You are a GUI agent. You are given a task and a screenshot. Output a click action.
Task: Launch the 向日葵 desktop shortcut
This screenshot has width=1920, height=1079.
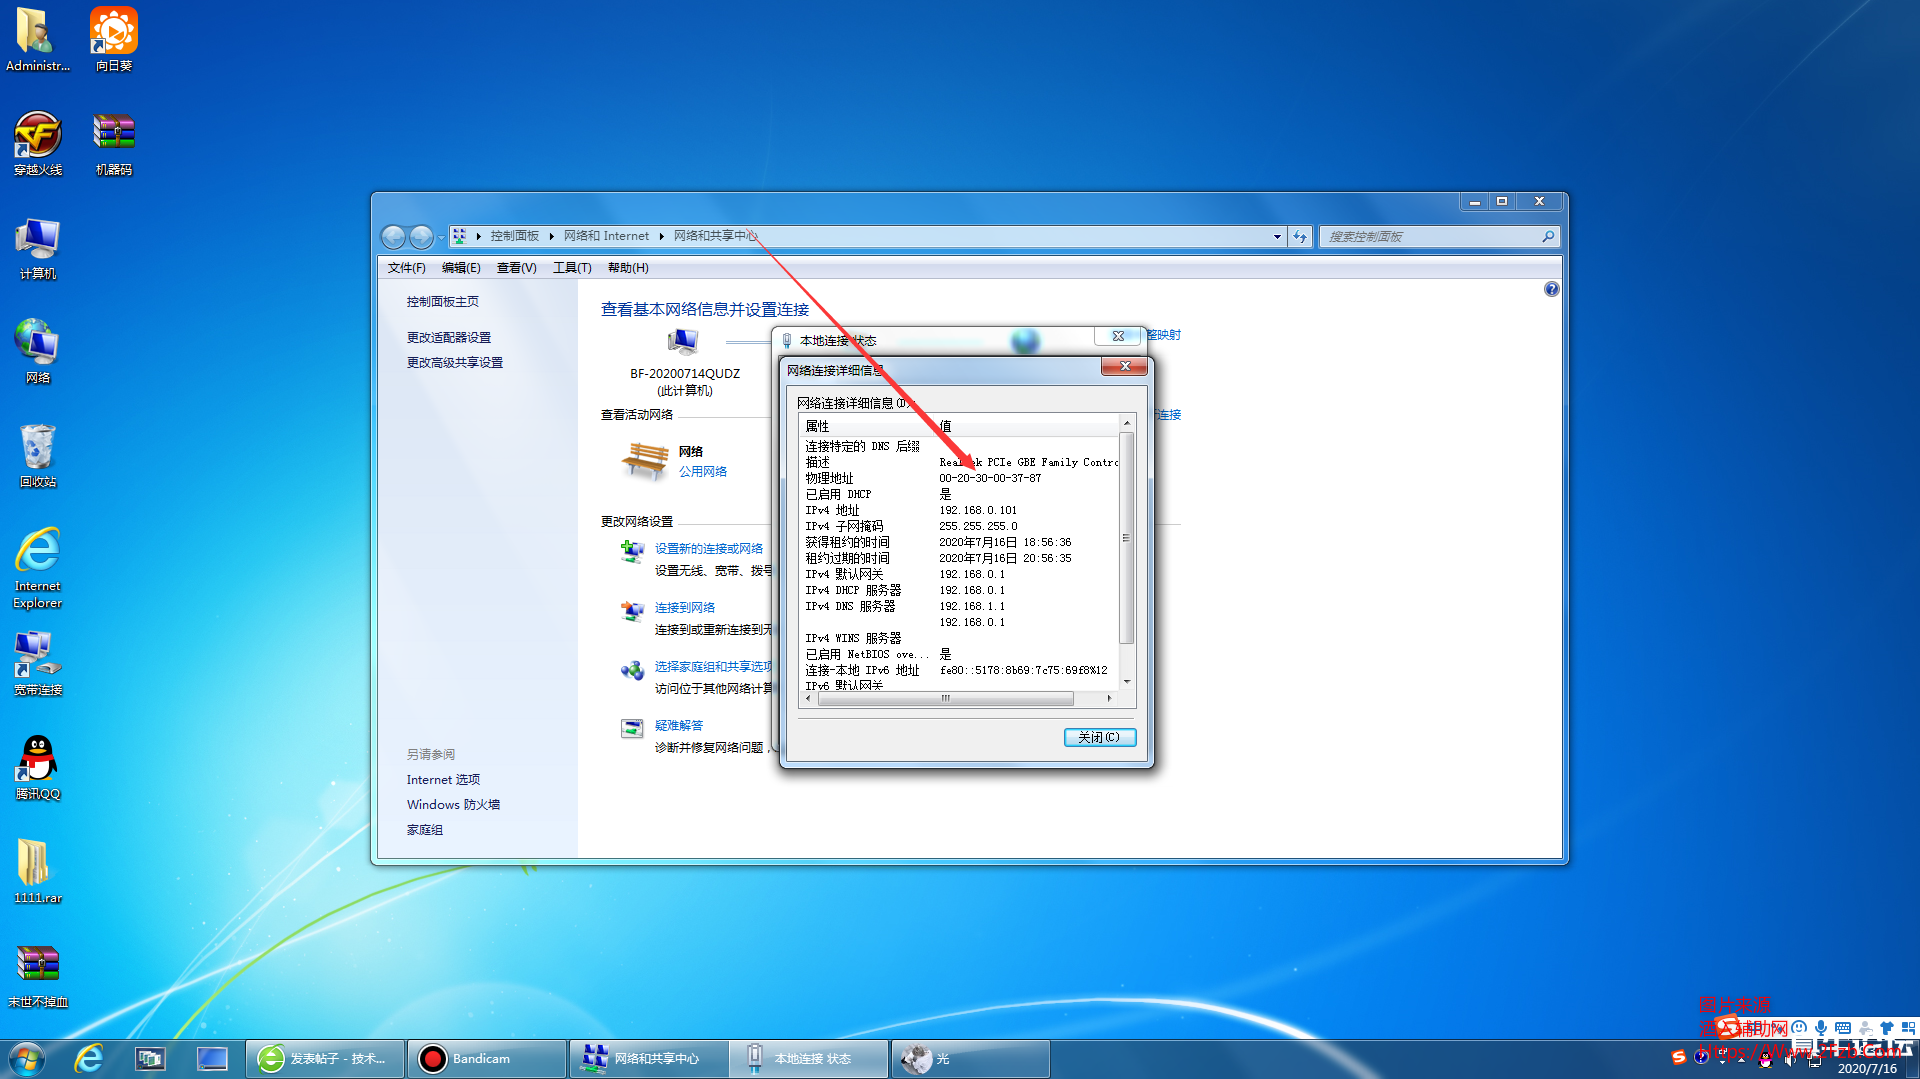[x=113, y=39]
